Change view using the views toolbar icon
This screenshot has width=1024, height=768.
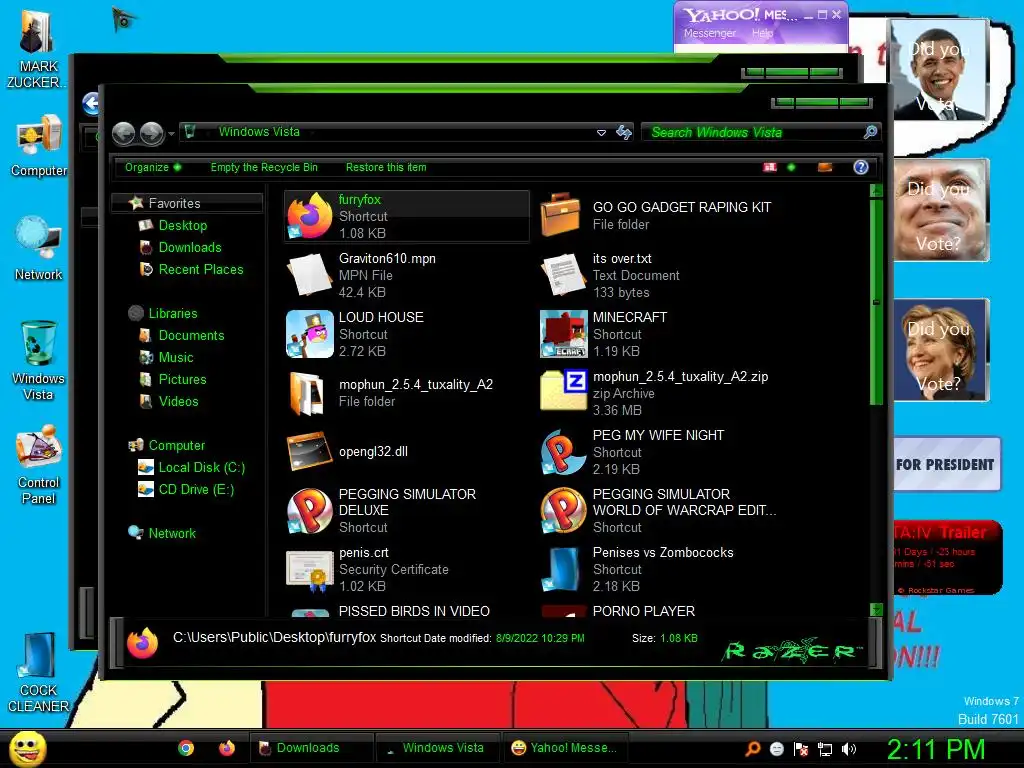770,167
